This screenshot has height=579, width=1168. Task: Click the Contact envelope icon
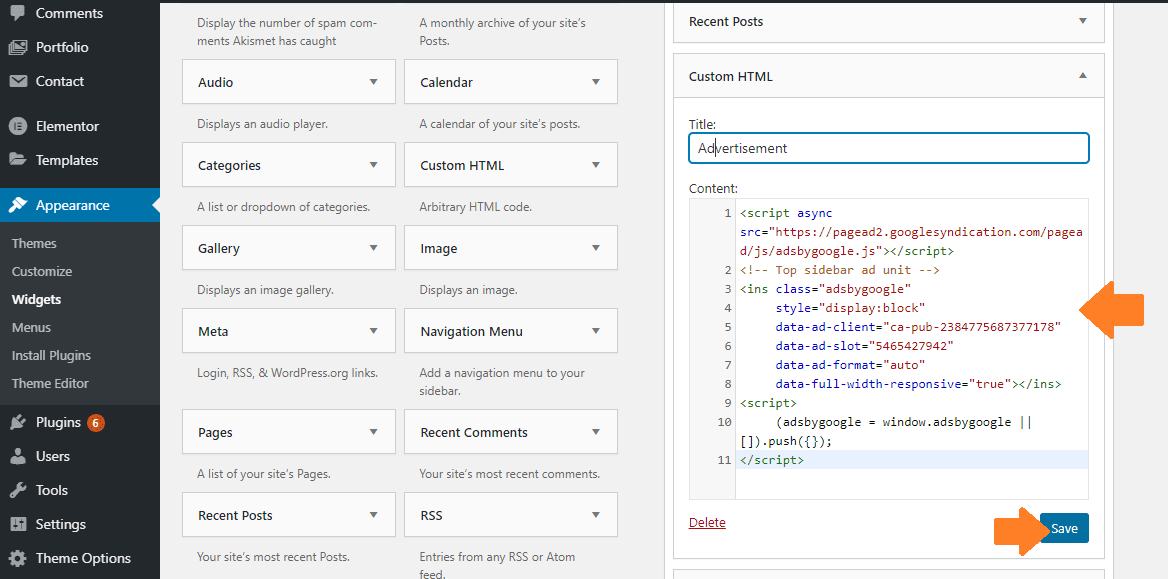(18, 81)
